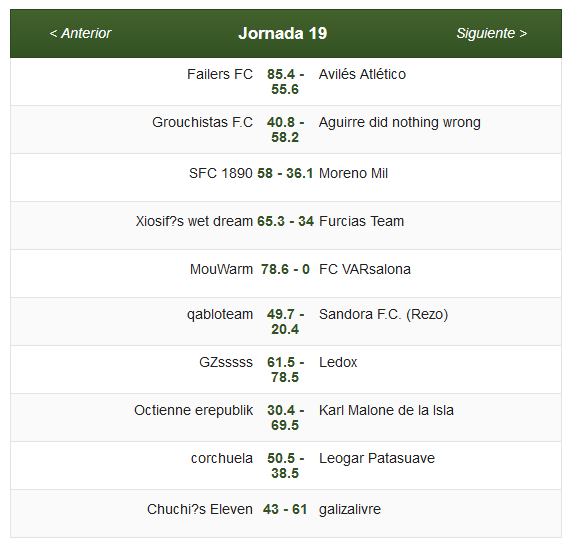Open the FC VARsalona team
The width and height of the screenshot is (566, 545).
point(365,269)
